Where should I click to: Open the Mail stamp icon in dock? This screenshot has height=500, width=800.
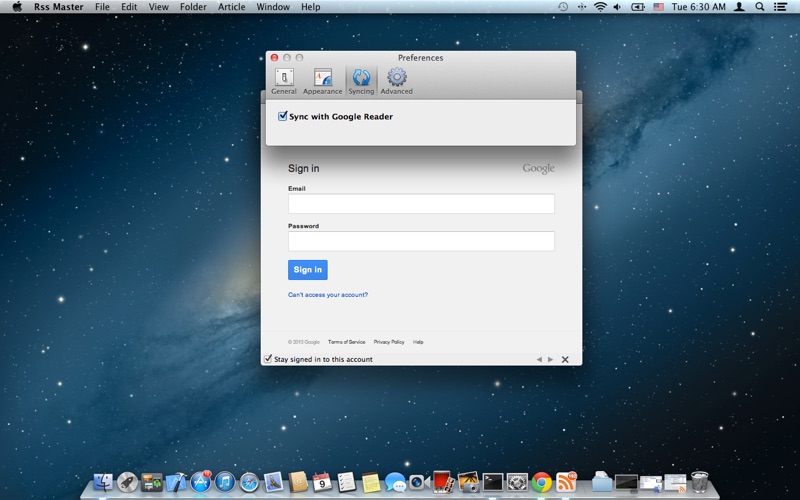[273, 482]
